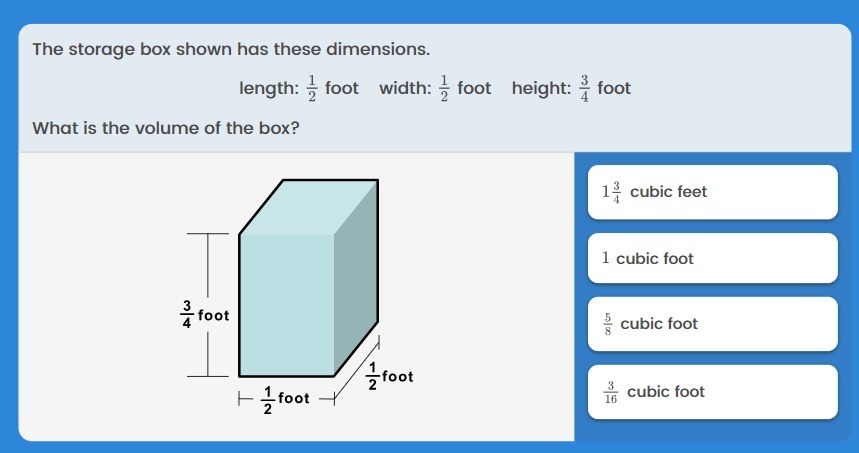Click the fraction 5/8 in third answer
Image resolution: width=859 pixels, height=453 pixels.
[608, 324]
